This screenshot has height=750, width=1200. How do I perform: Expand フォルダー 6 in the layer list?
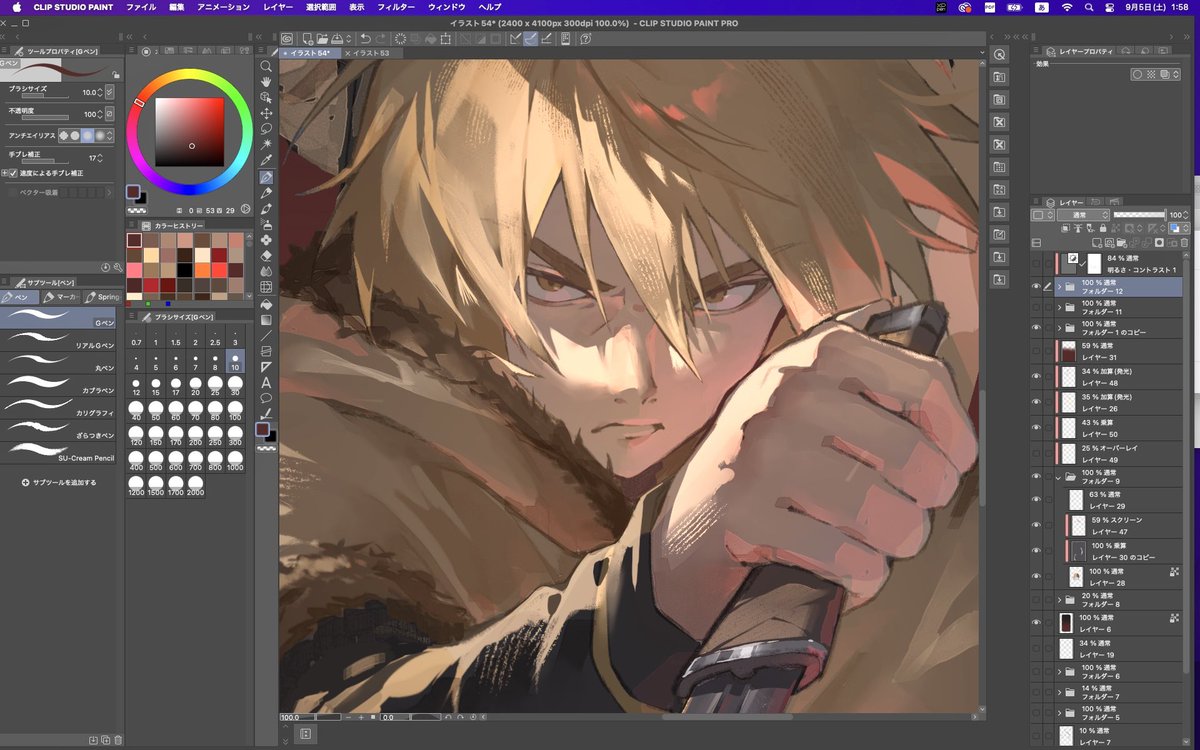(x=1059, y=671)
